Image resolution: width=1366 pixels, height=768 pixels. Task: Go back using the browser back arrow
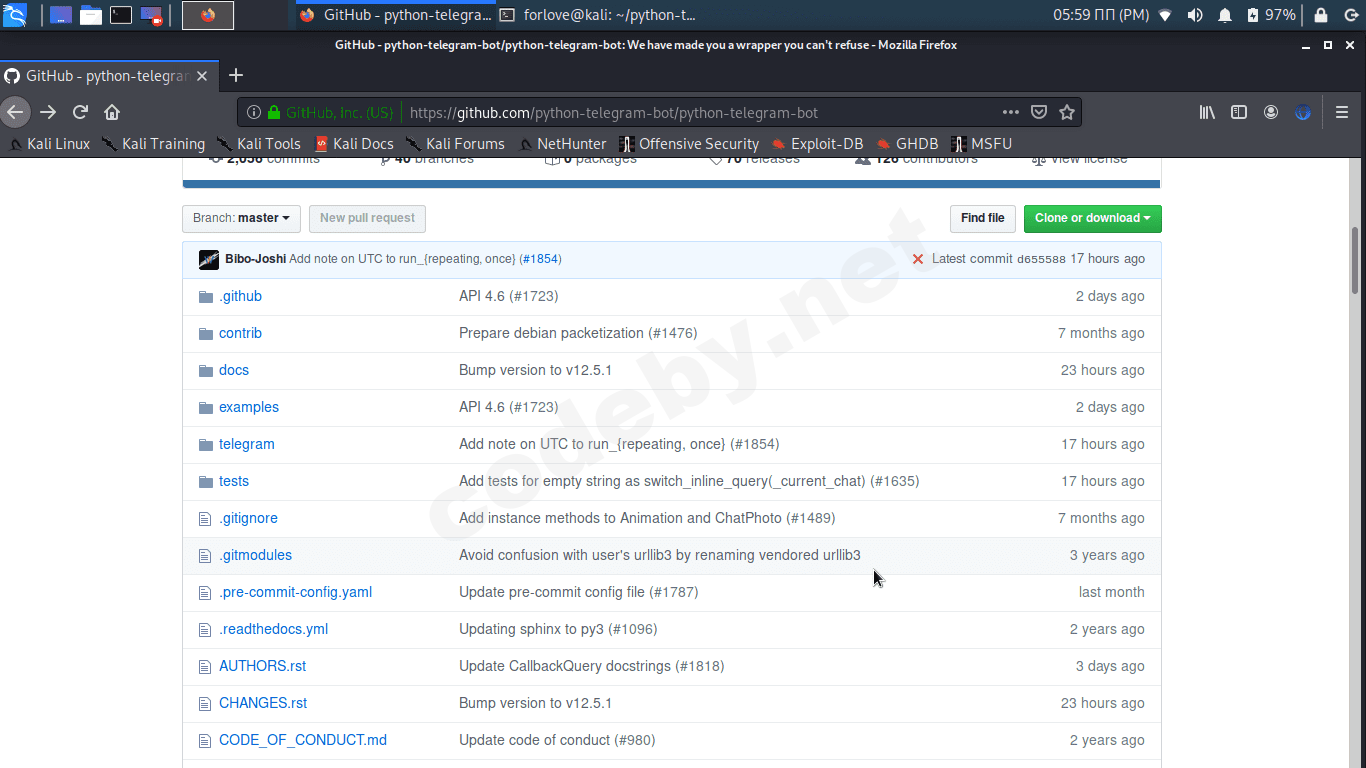pyautogui.click(x=15, y=112)
